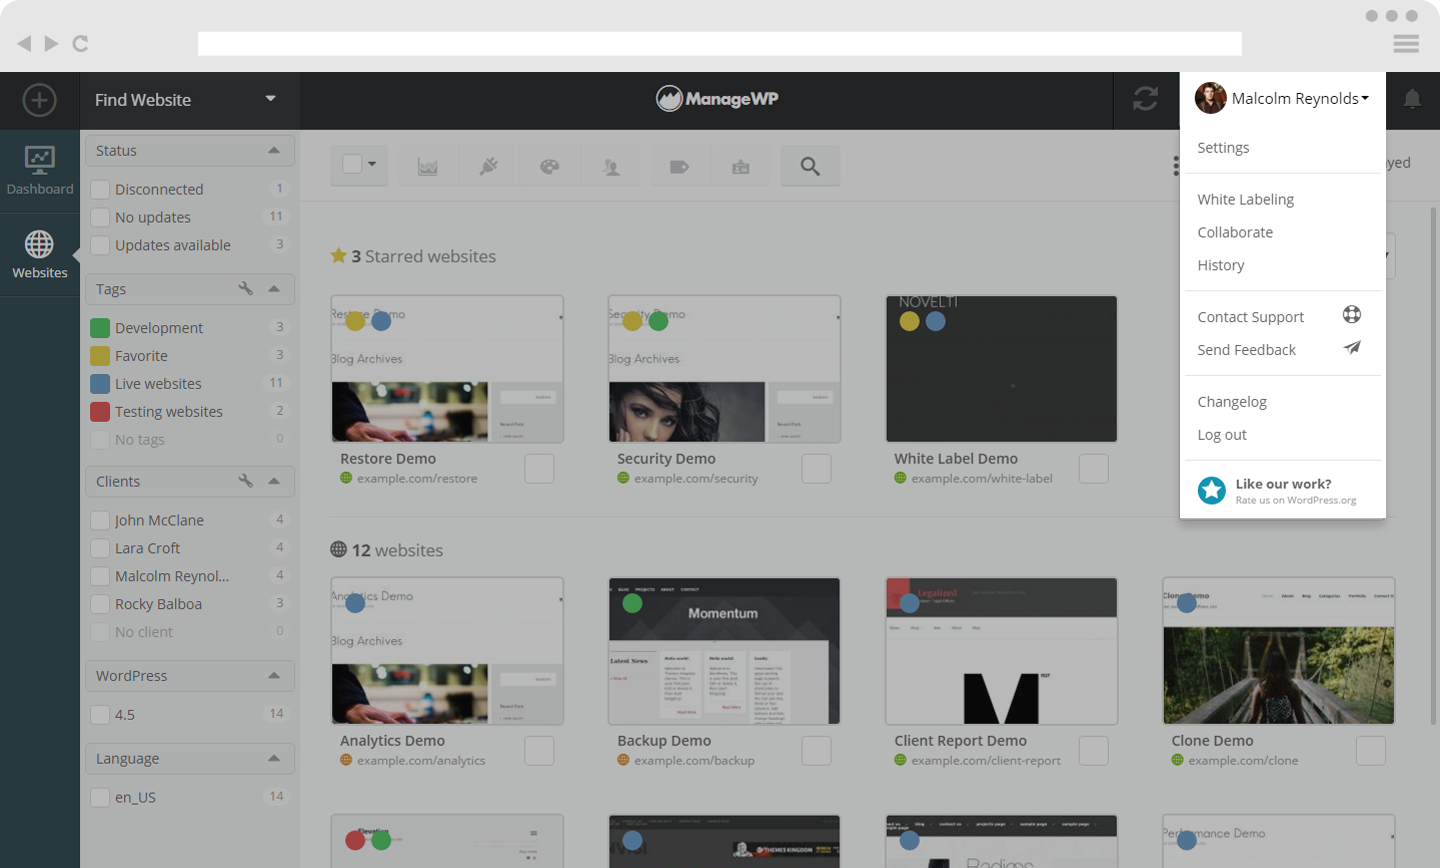
Task: Click the add website plus icon
Action: [39, 100]
